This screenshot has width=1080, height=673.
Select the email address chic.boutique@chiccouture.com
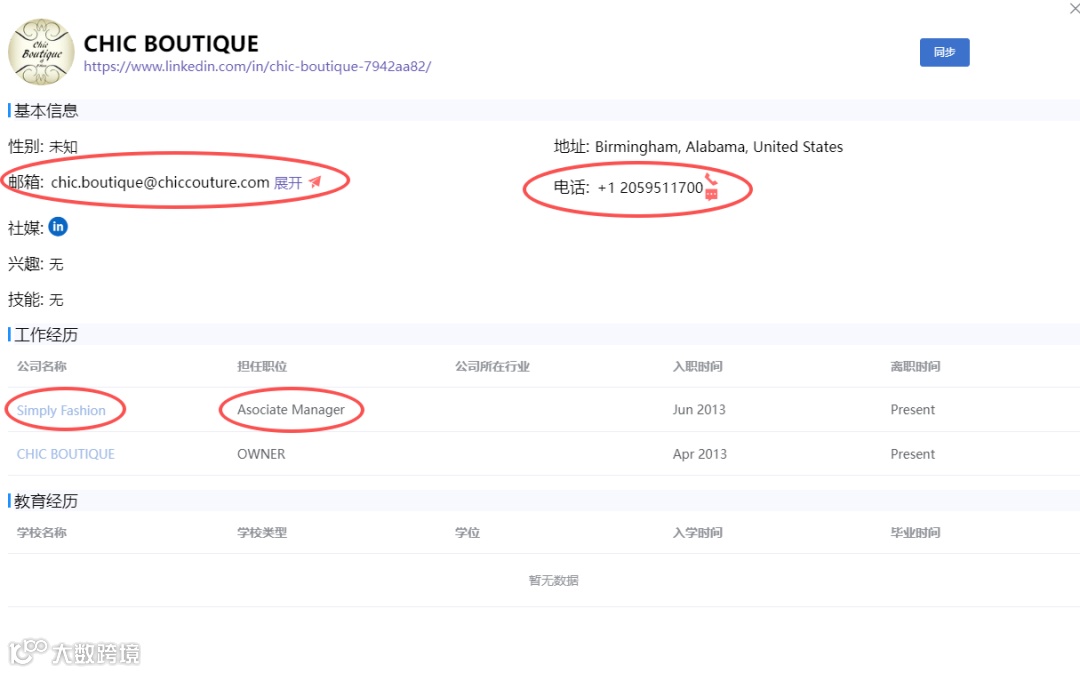point(160,183)
